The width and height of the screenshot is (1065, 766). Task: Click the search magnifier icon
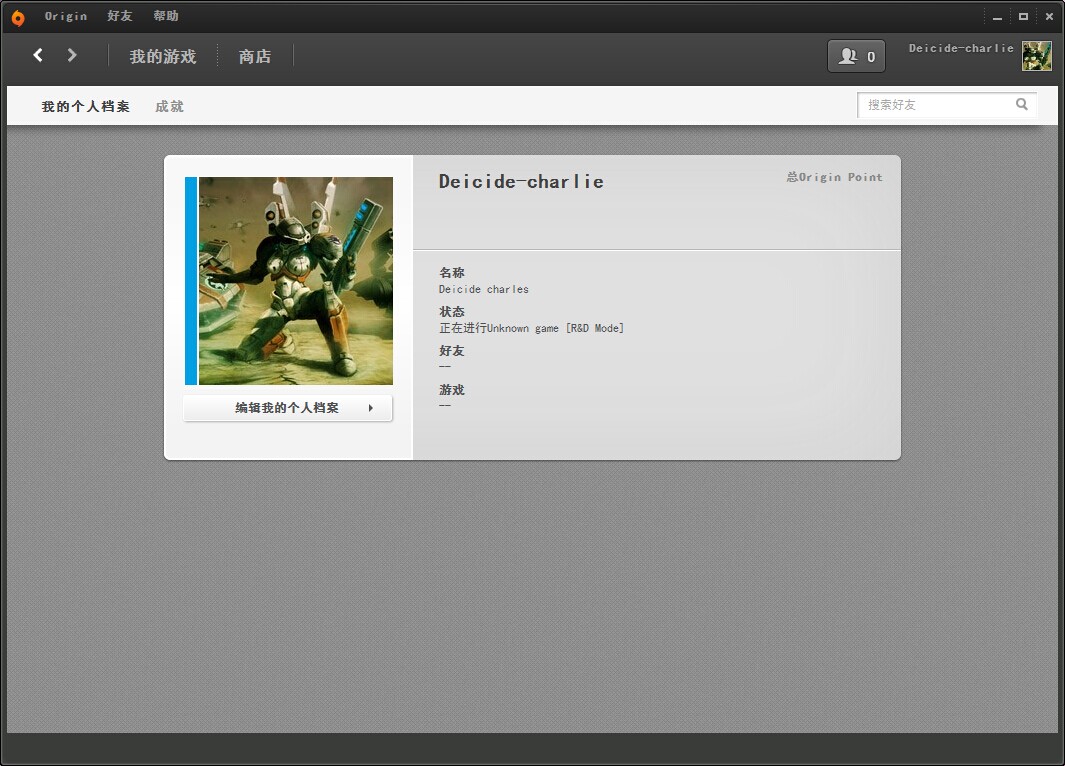[1022, 105]
